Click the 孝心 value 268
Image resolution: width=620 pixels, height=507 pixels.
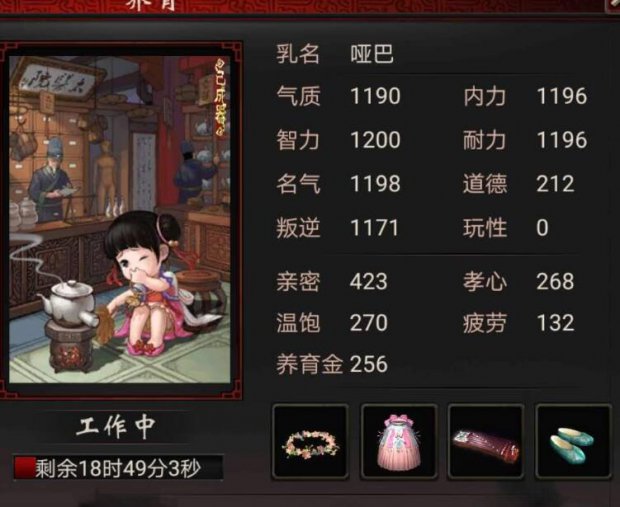(555, 282)
